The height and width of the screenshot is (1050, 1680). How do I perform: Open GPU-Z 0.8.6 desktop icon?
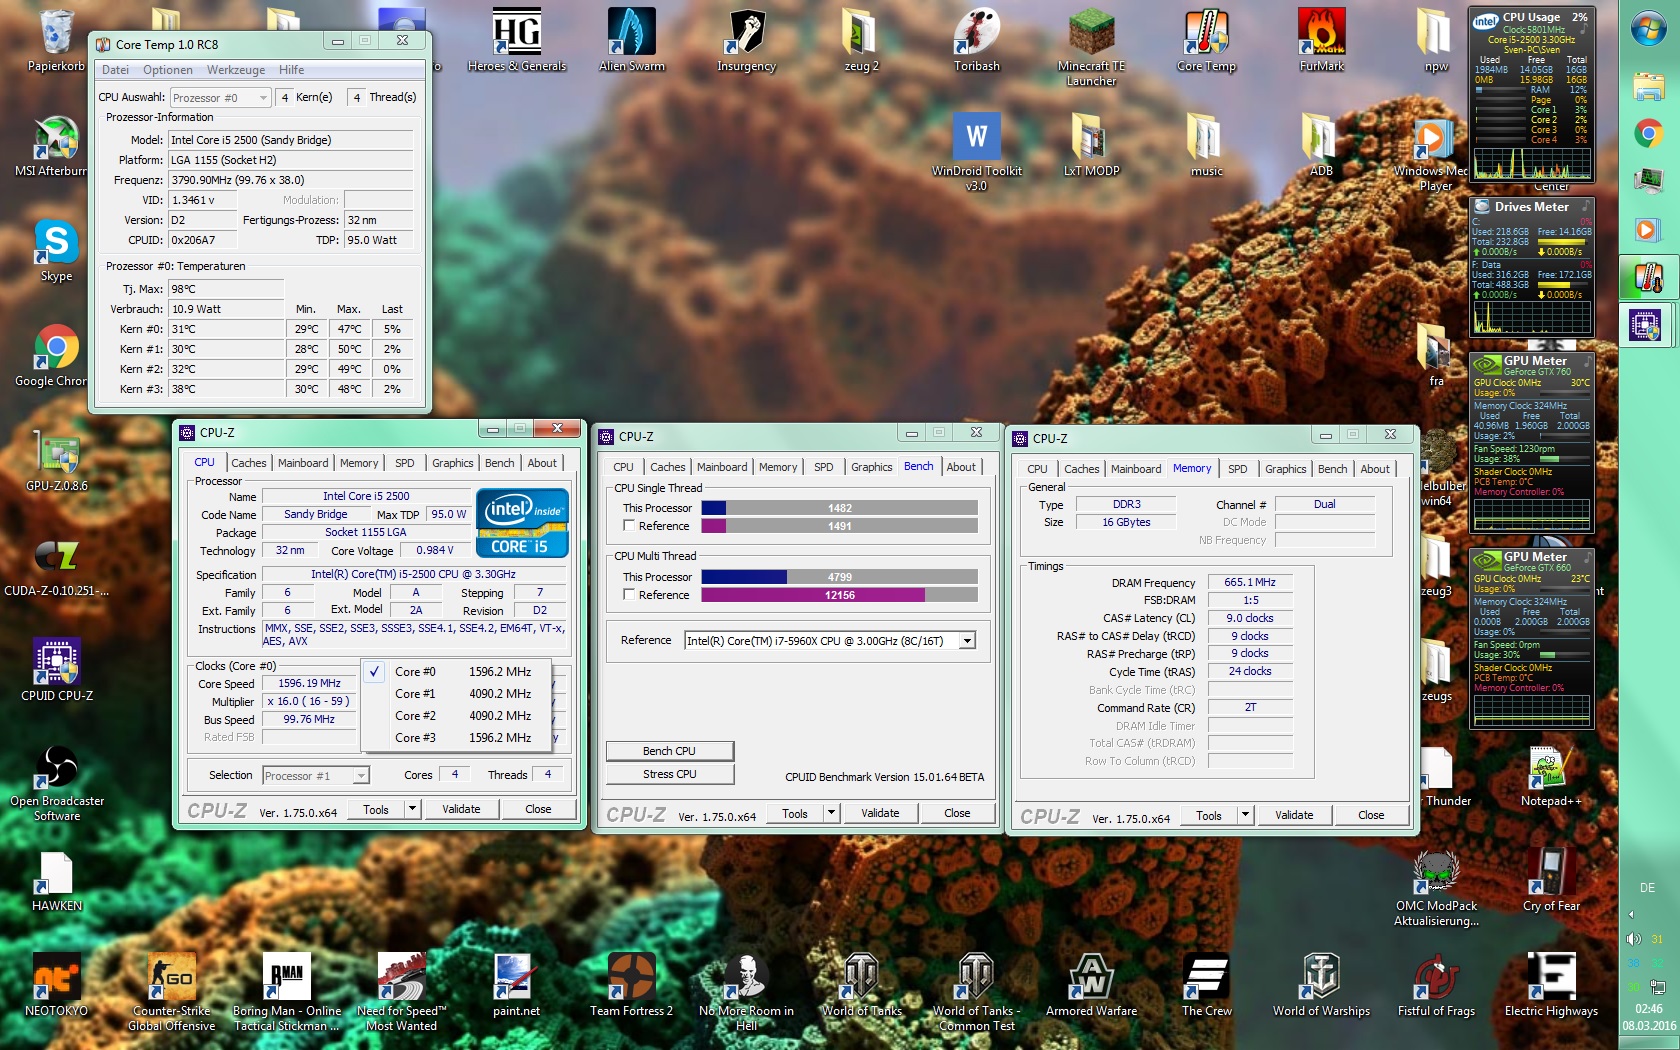point(56,461)
